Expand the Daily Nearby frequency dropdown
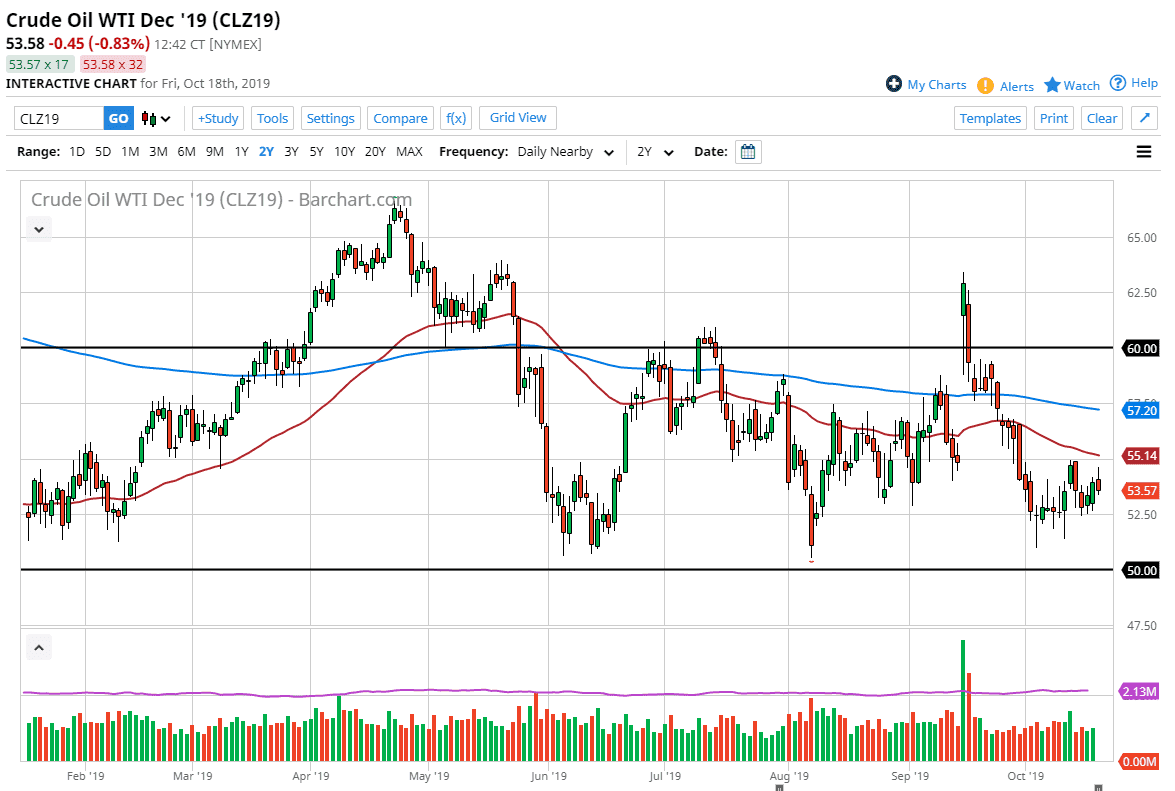The image size is (1175, 791). click(565, 152)
